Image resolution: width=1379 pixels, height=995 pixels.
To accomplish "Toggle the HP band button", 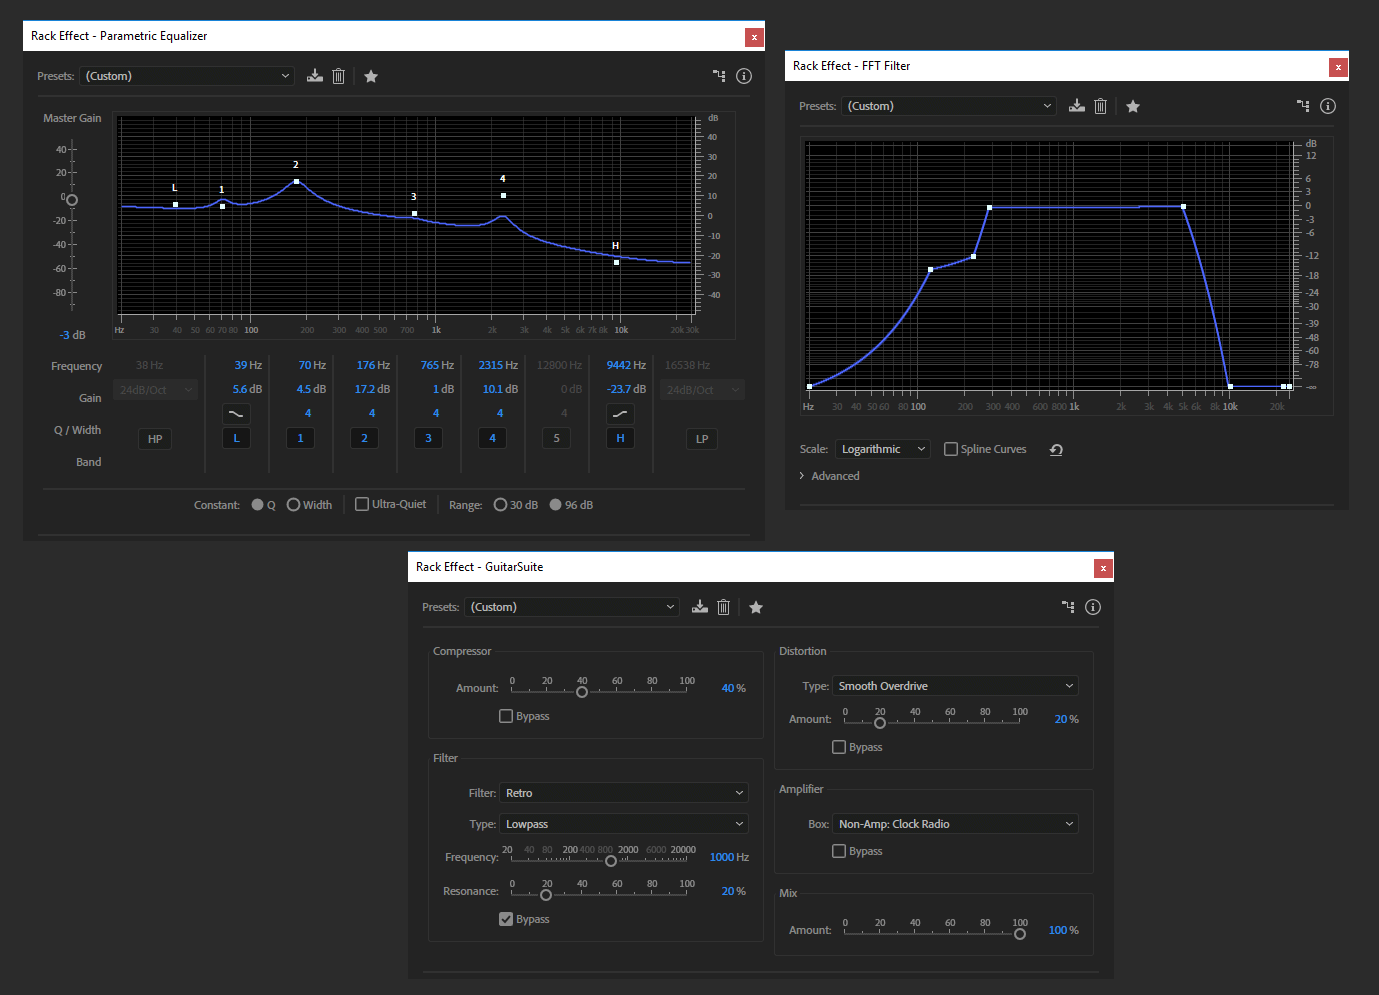I will (155, 439).
